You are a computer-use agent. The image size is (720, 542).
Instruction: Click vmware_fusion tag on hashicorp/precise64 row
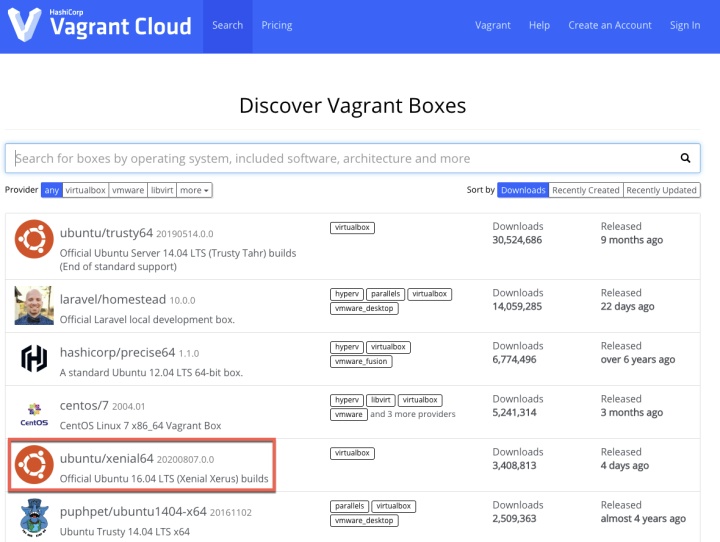(x=361, y=361)
